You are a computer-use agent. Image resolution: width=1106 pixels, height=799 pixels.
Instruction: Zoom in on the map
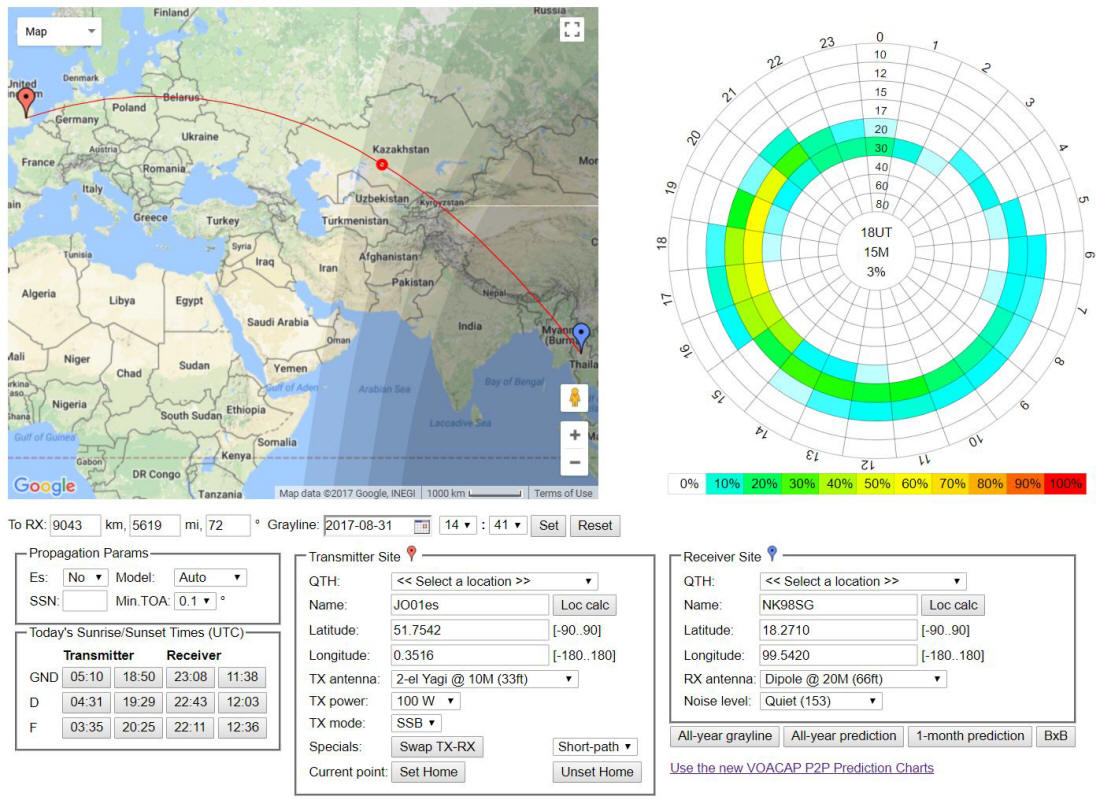574,436
